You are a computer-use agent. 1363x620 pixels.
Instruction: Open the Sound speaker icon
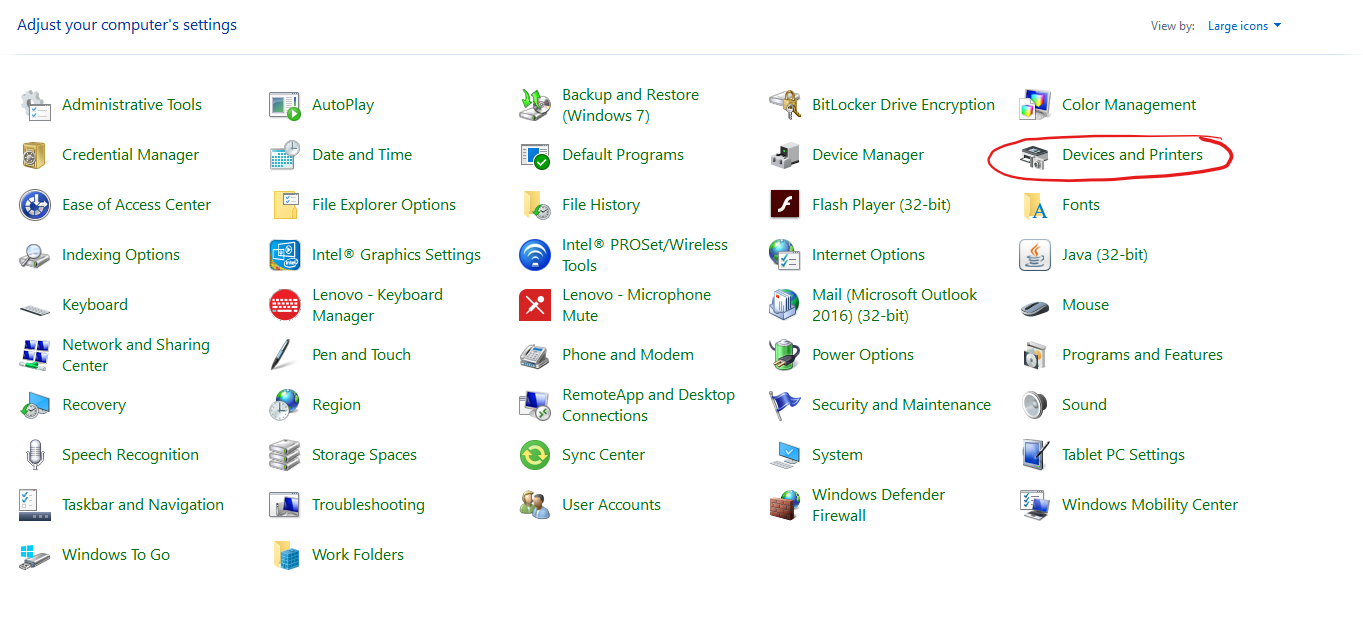coord(1035,405)
